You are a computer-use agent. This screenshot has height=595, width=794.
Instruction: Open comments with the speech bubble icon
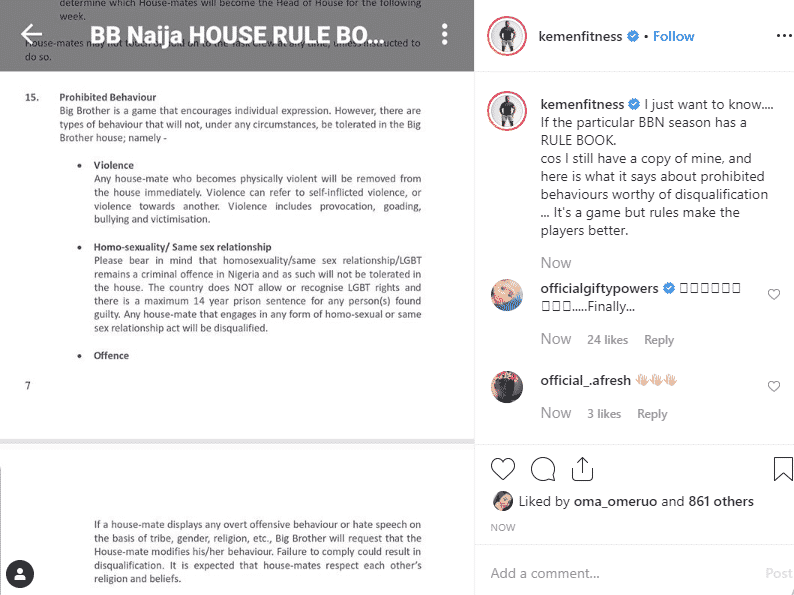tap(543, 468)
